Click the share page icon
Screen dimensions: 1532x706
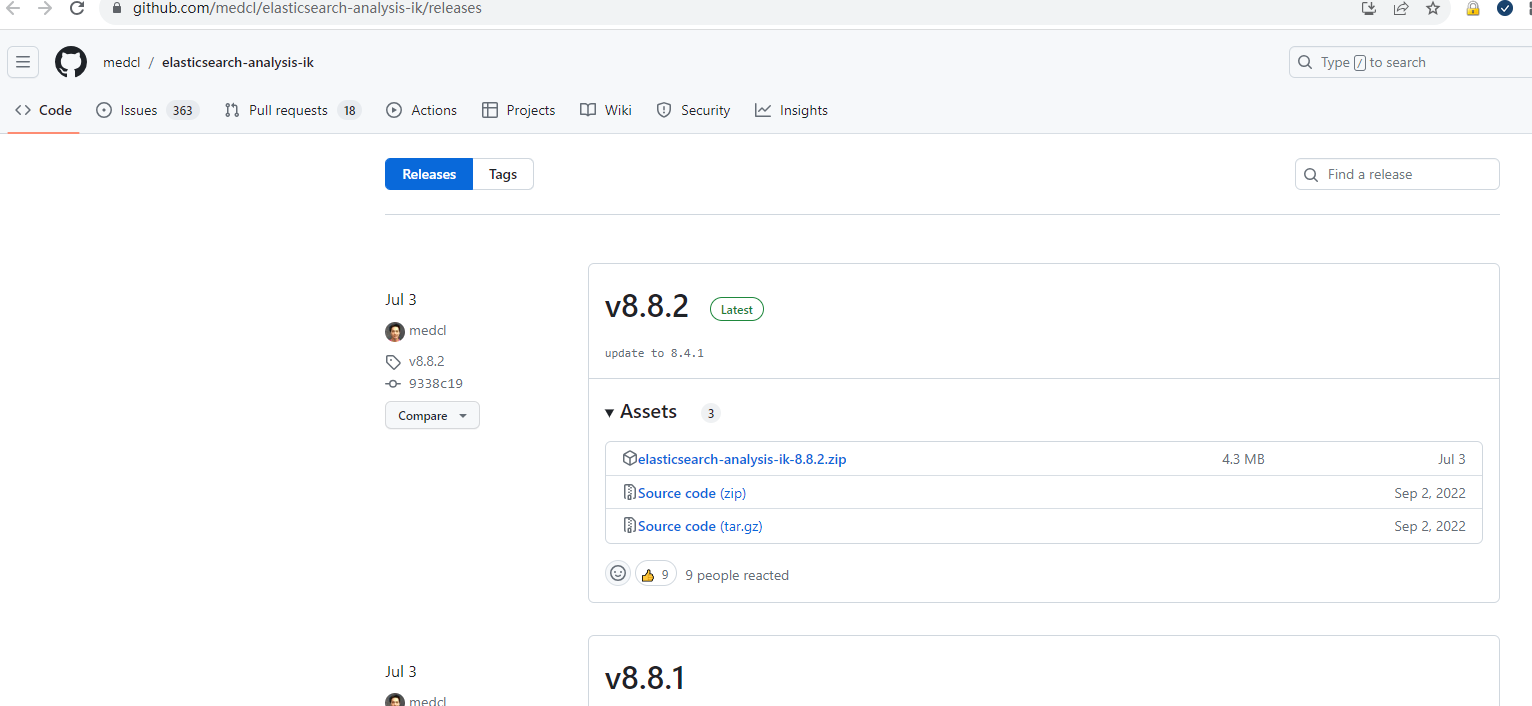[x=1401, y=8]
